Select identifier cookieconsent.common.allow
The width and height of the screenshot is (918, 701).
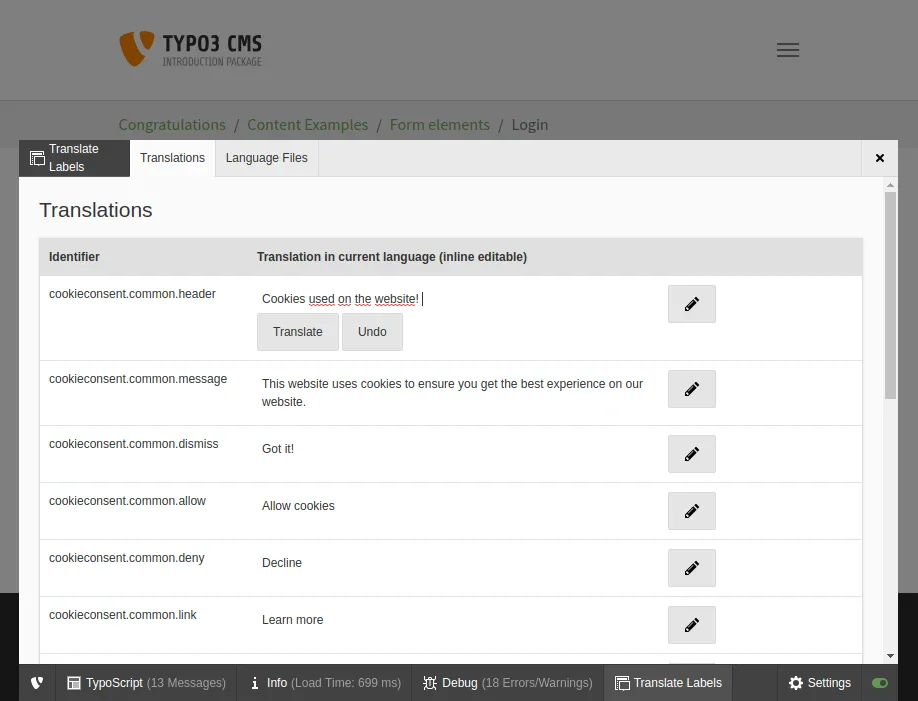(128, 501)
